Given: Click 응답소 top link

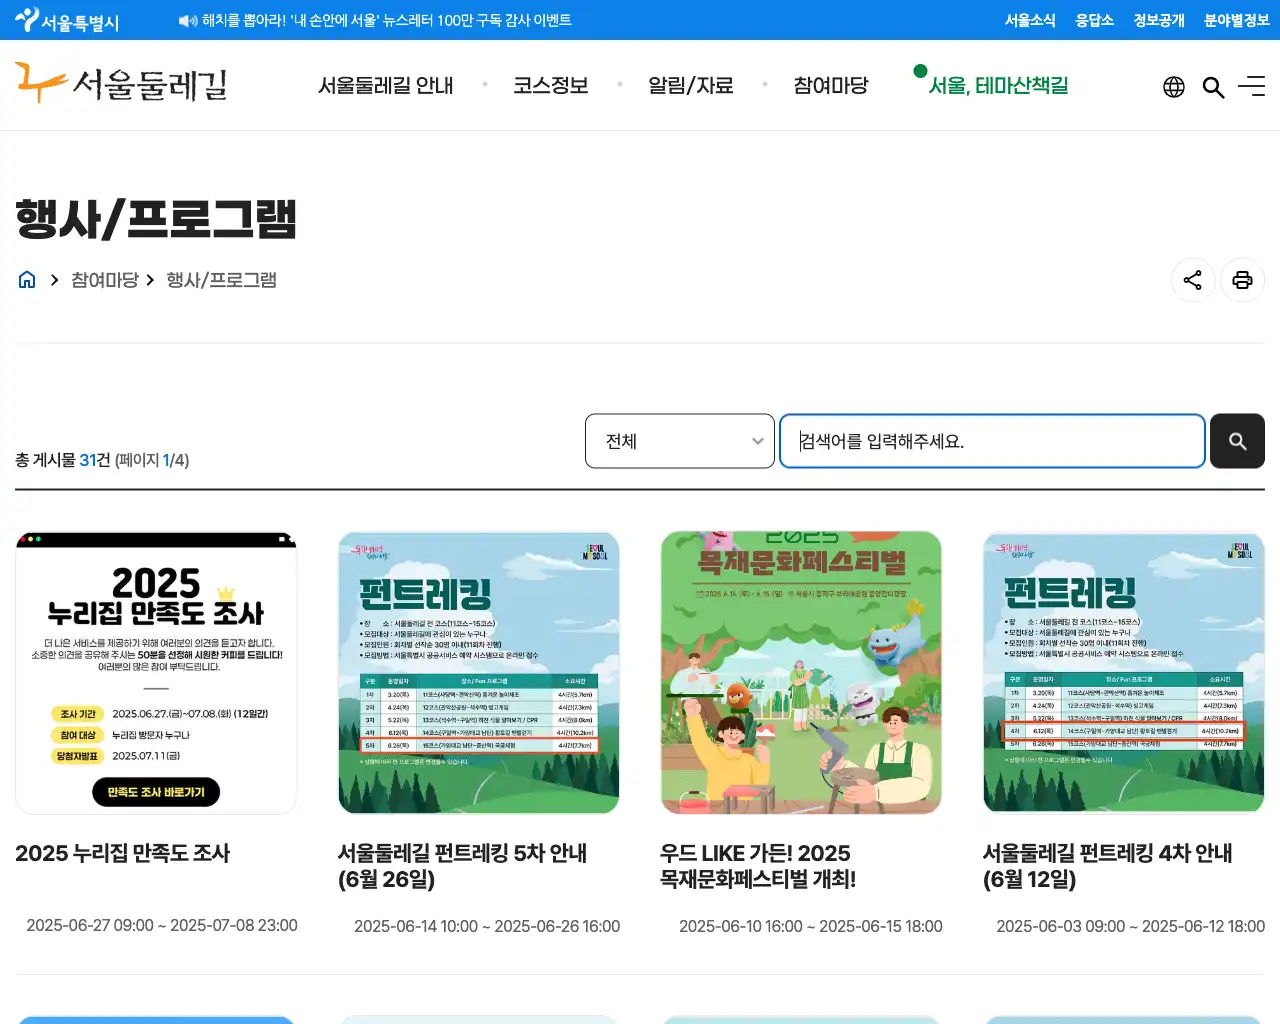Looking at the screenshot, I should [x=1094, y=20].
